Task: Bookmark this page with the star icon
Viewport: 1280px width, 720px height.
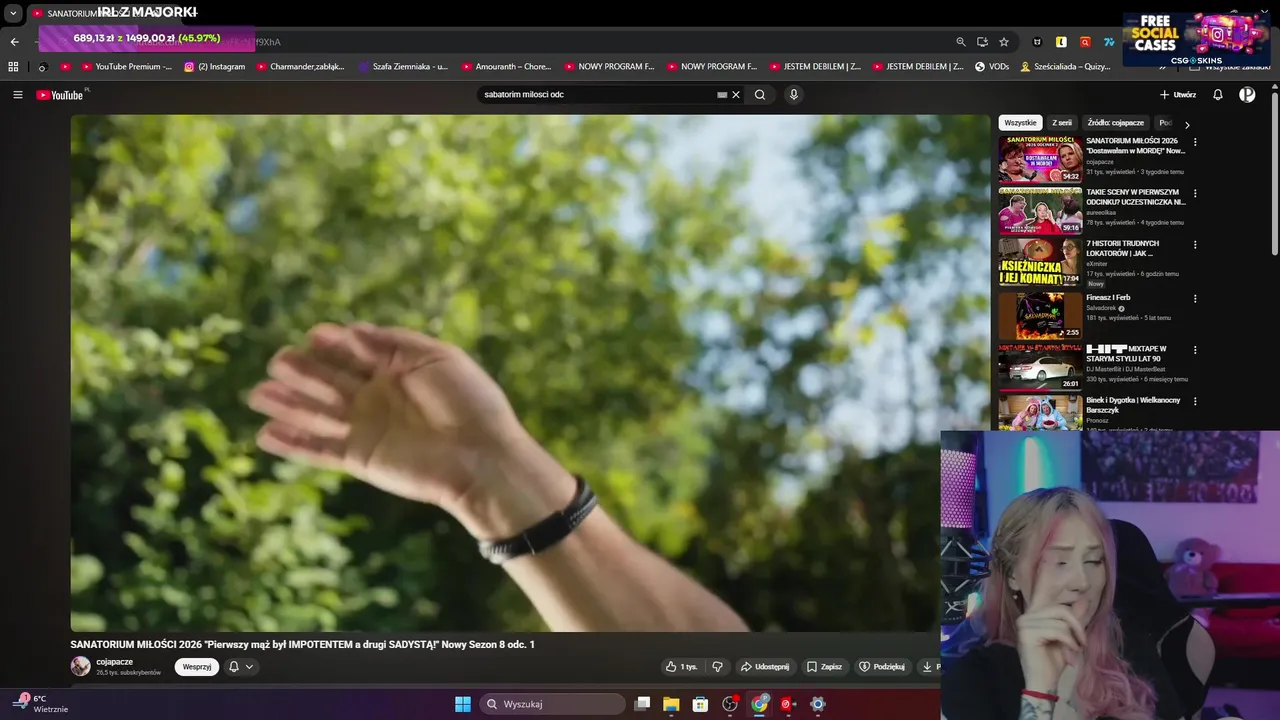Action: tap(1004, 42)
